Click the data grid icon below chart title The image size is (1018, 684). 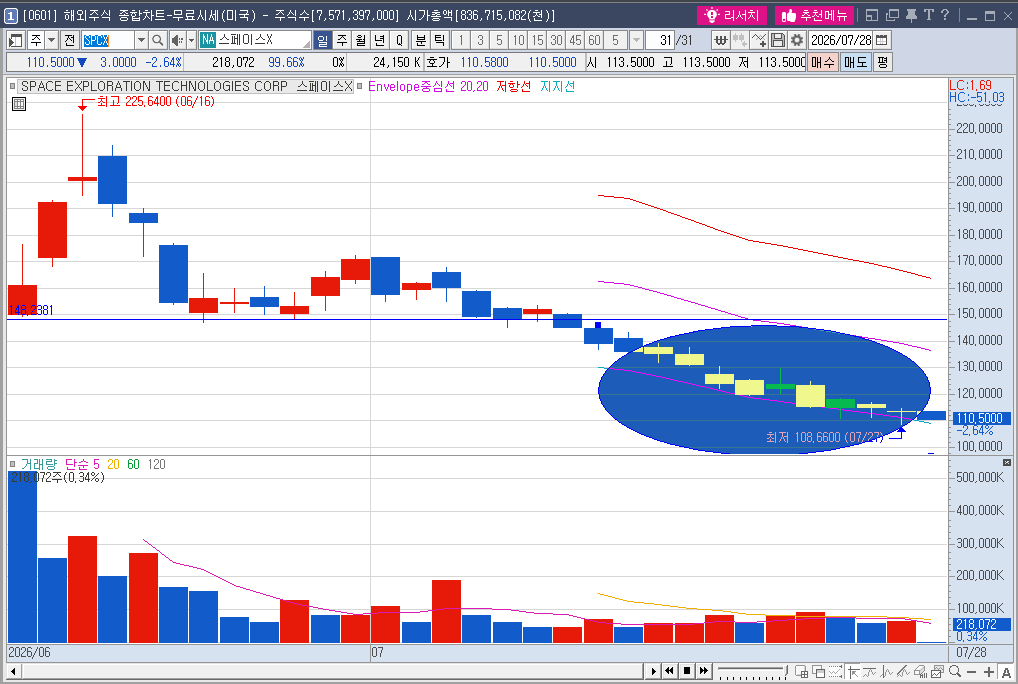(19, 104)
